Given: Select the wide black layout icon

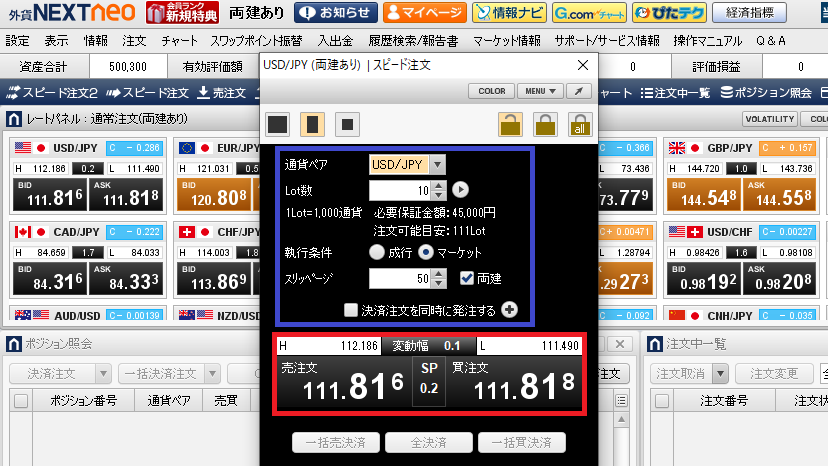Looking at the screenshot, I should [x=278, y=125].
